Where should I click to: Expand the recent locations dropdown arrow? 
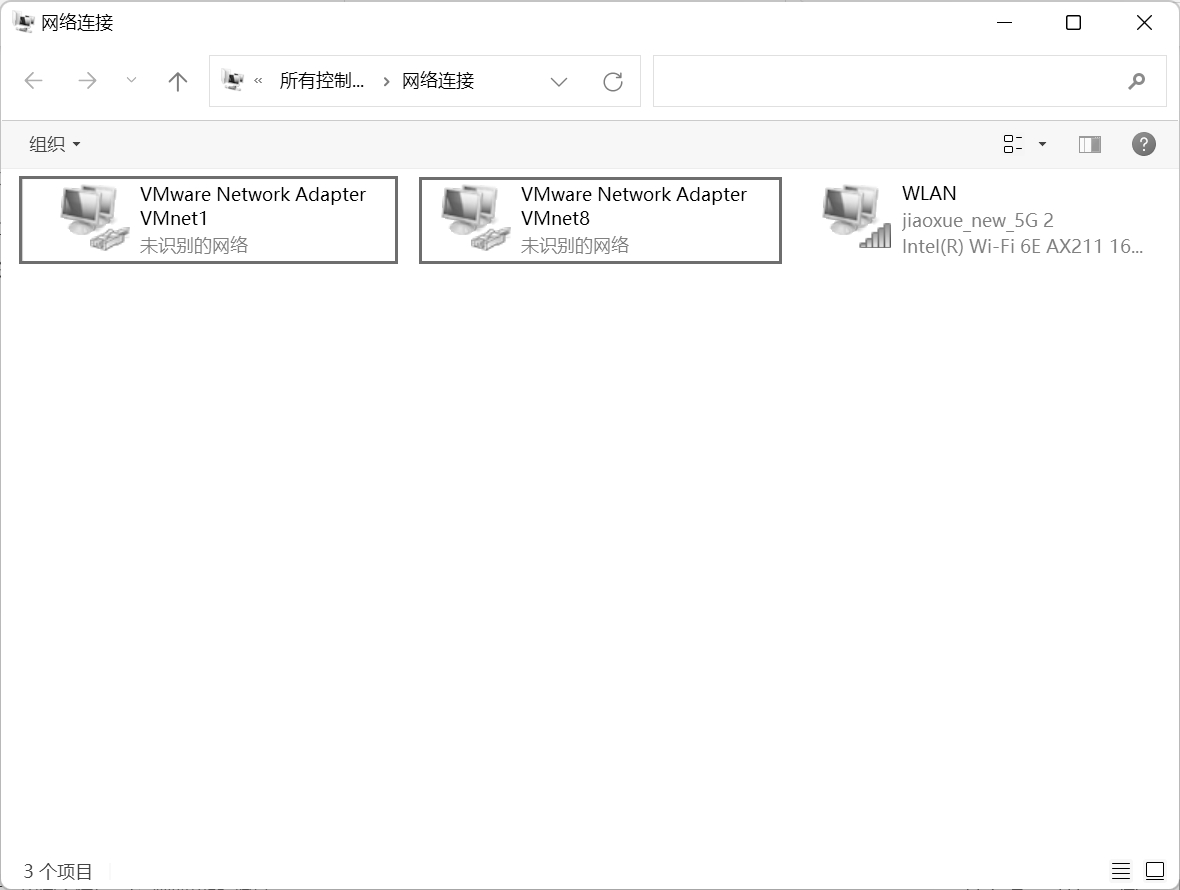click(x=131, y=81)
